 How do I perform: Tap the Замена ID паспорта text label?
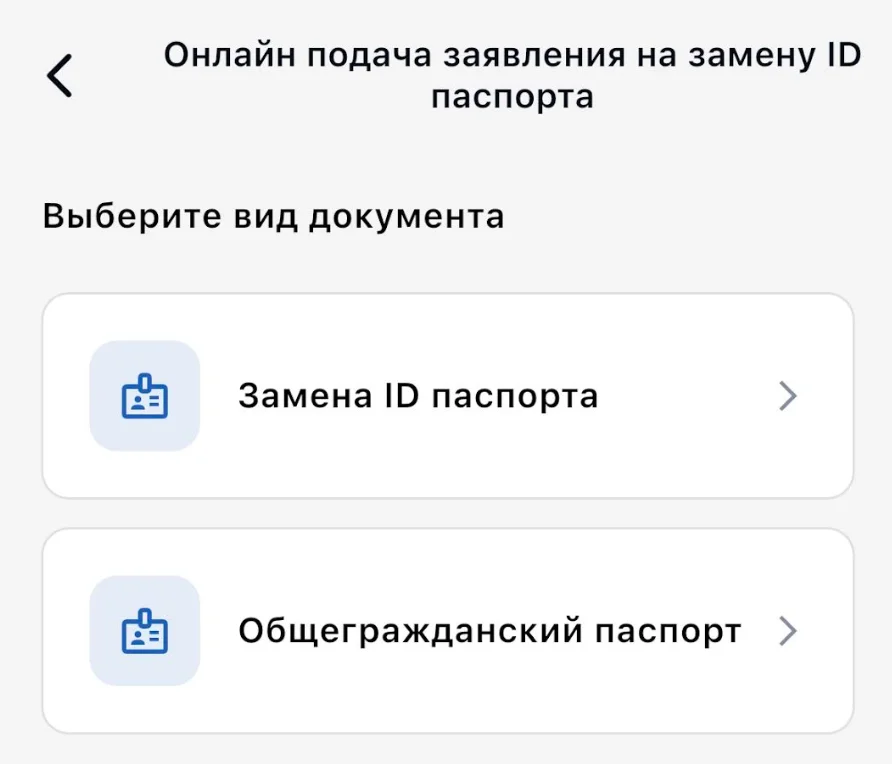point(416,396)
